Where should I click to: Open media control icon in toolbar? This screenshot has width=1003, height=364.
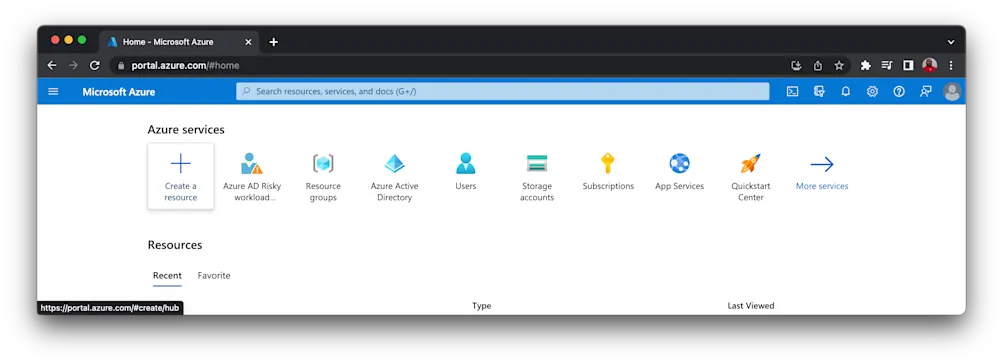click(x=887, y=65)
